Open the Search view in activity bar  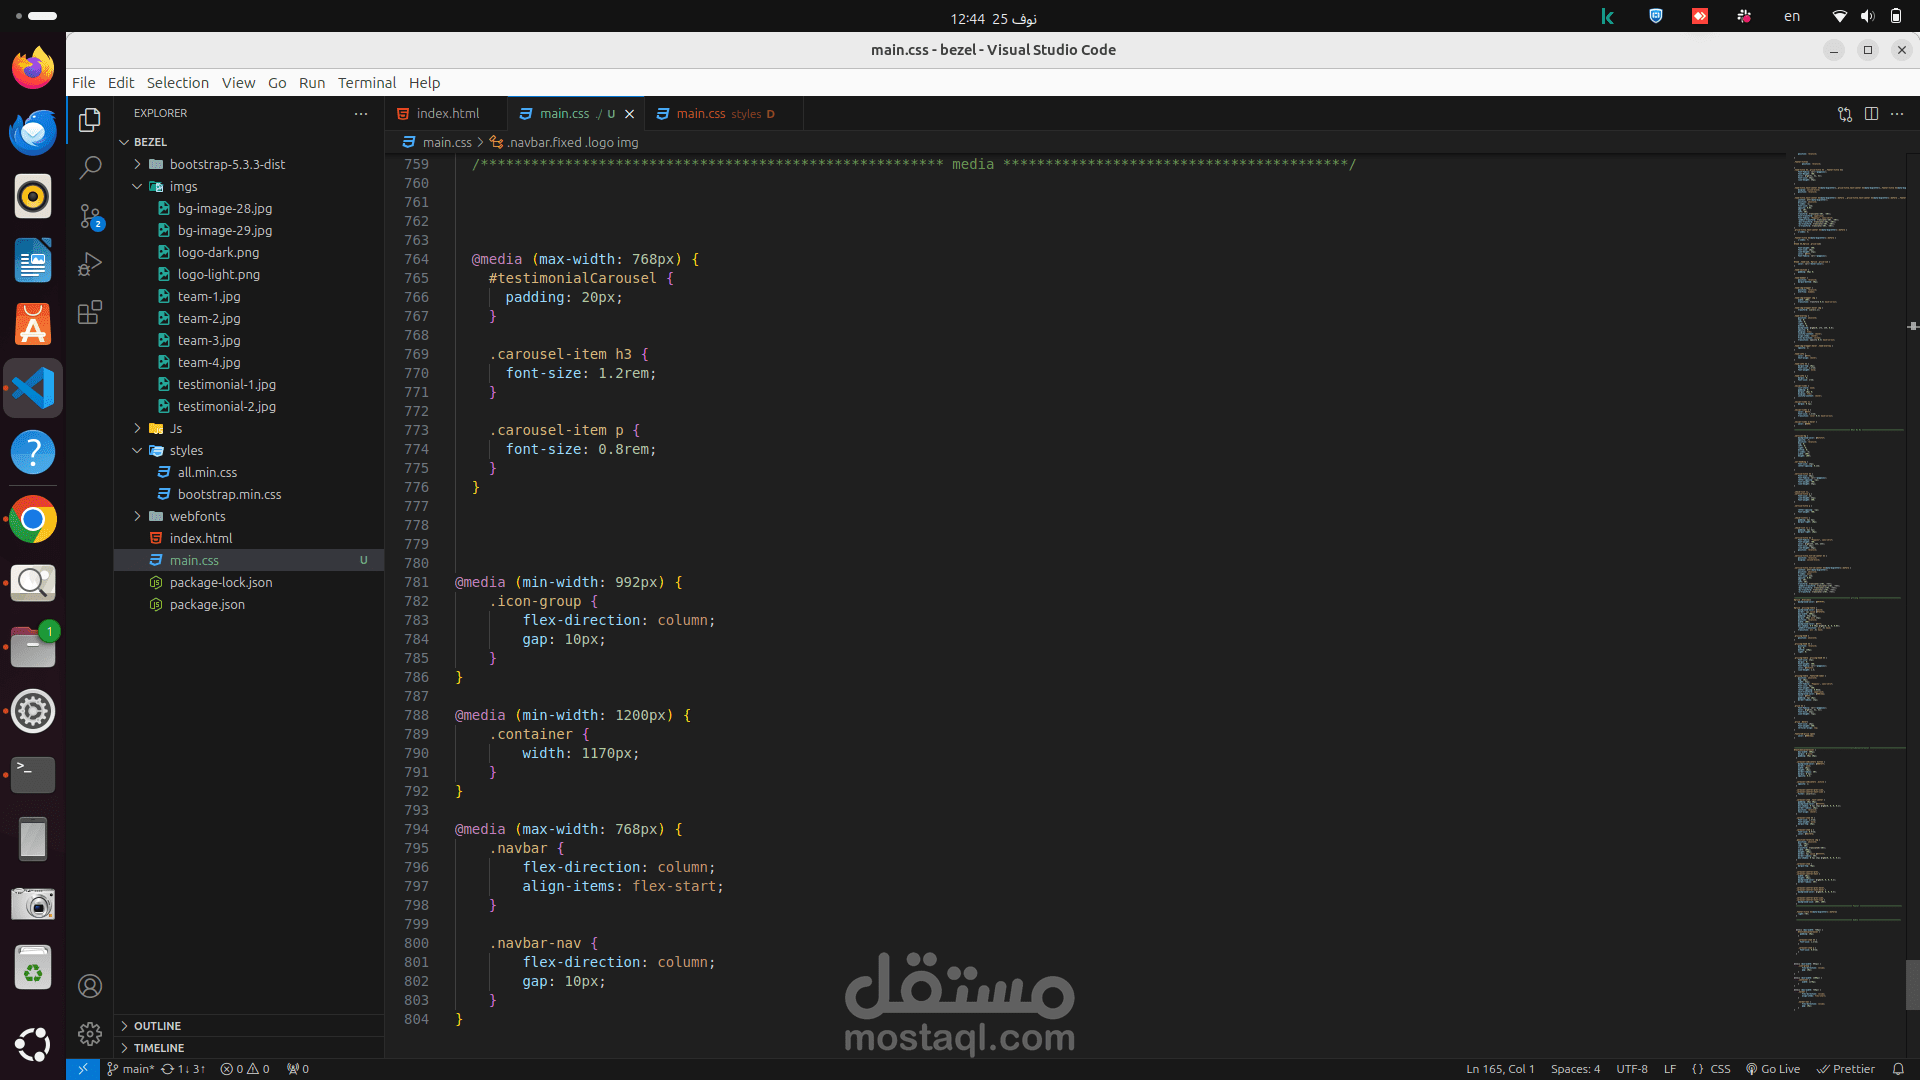pos(90,167)
